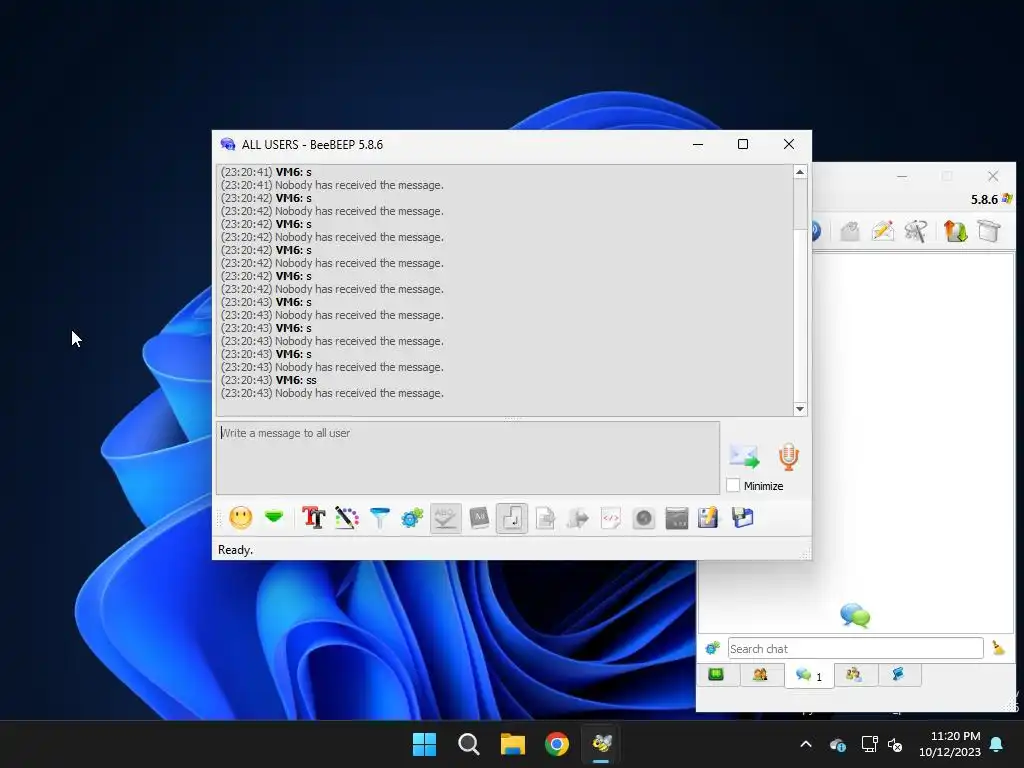1024x768 pixels.
Task: Click the dark window screenshot icon
Action: [677, 518]
